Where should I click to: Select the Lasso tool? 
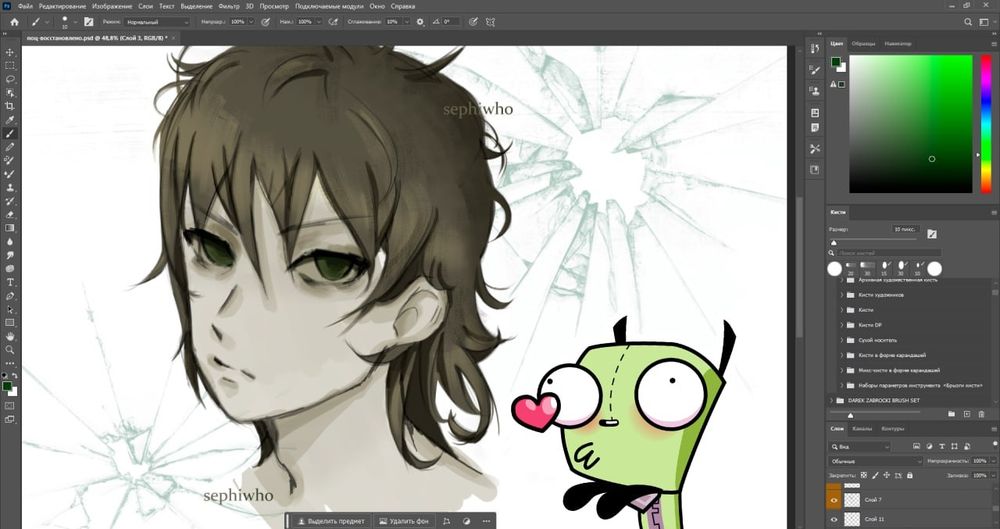click(x=10, y=79)
